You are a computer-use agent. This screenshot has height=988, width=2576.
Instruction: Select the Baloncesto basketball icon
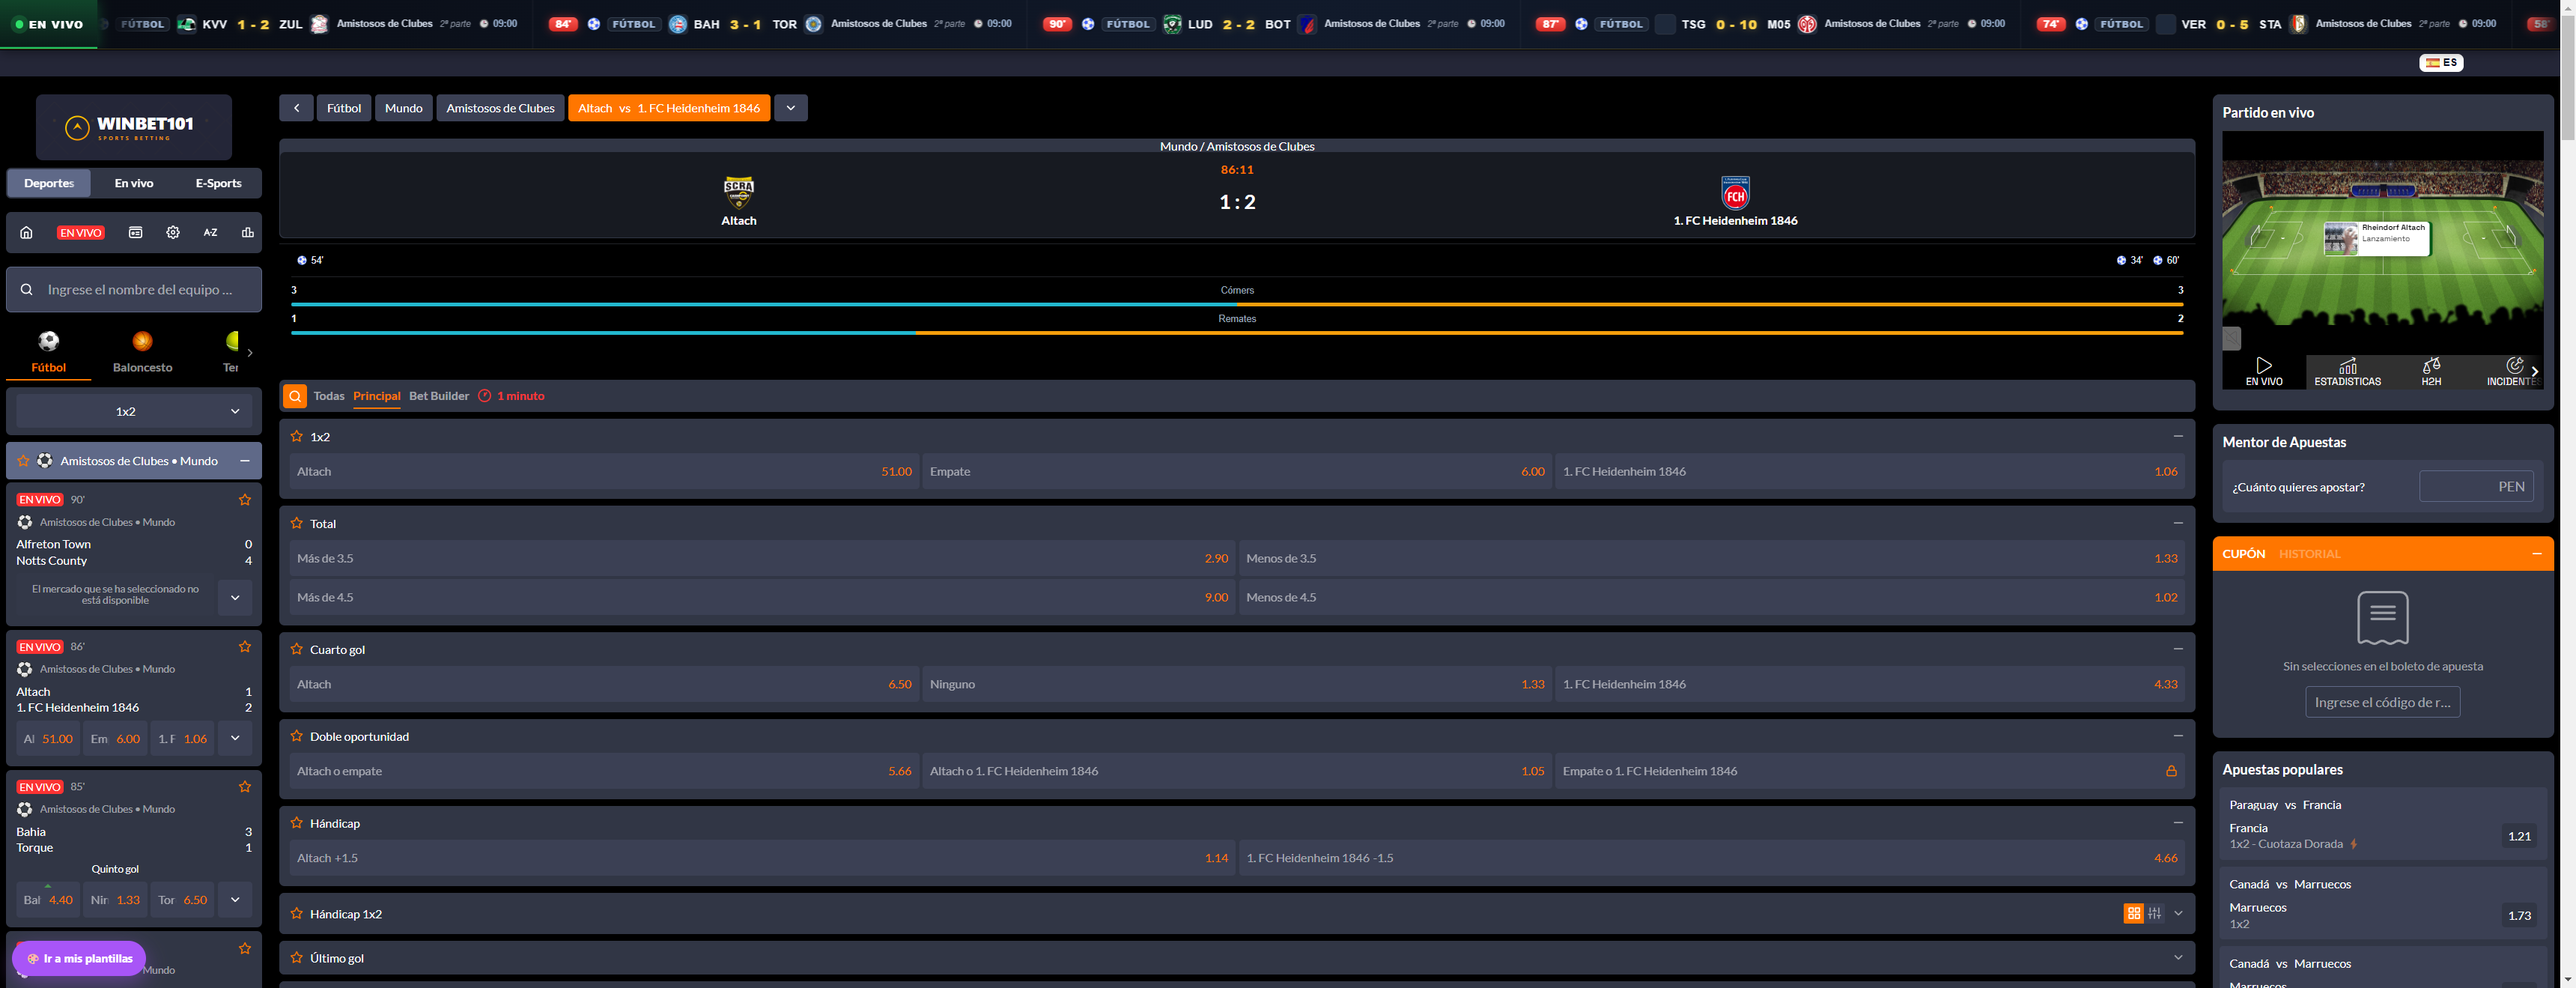142,341
